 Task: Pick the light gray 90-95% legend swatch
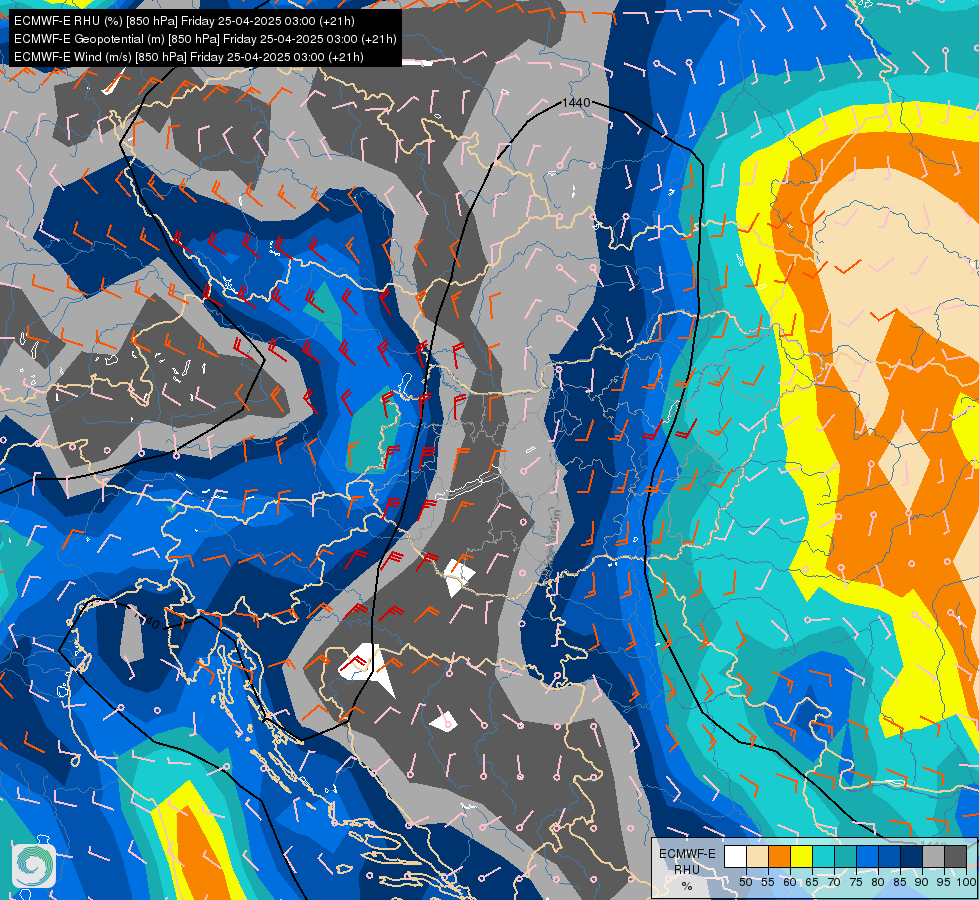[x=933, y=856]
